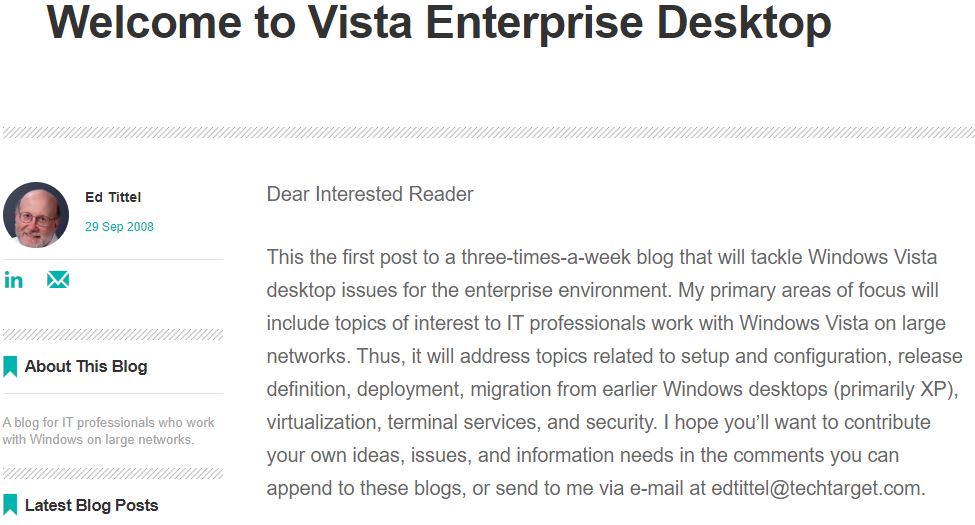975x525 pixels.
Task: Click the word virtualization in the paragraph
Action: tap(321, 422)
